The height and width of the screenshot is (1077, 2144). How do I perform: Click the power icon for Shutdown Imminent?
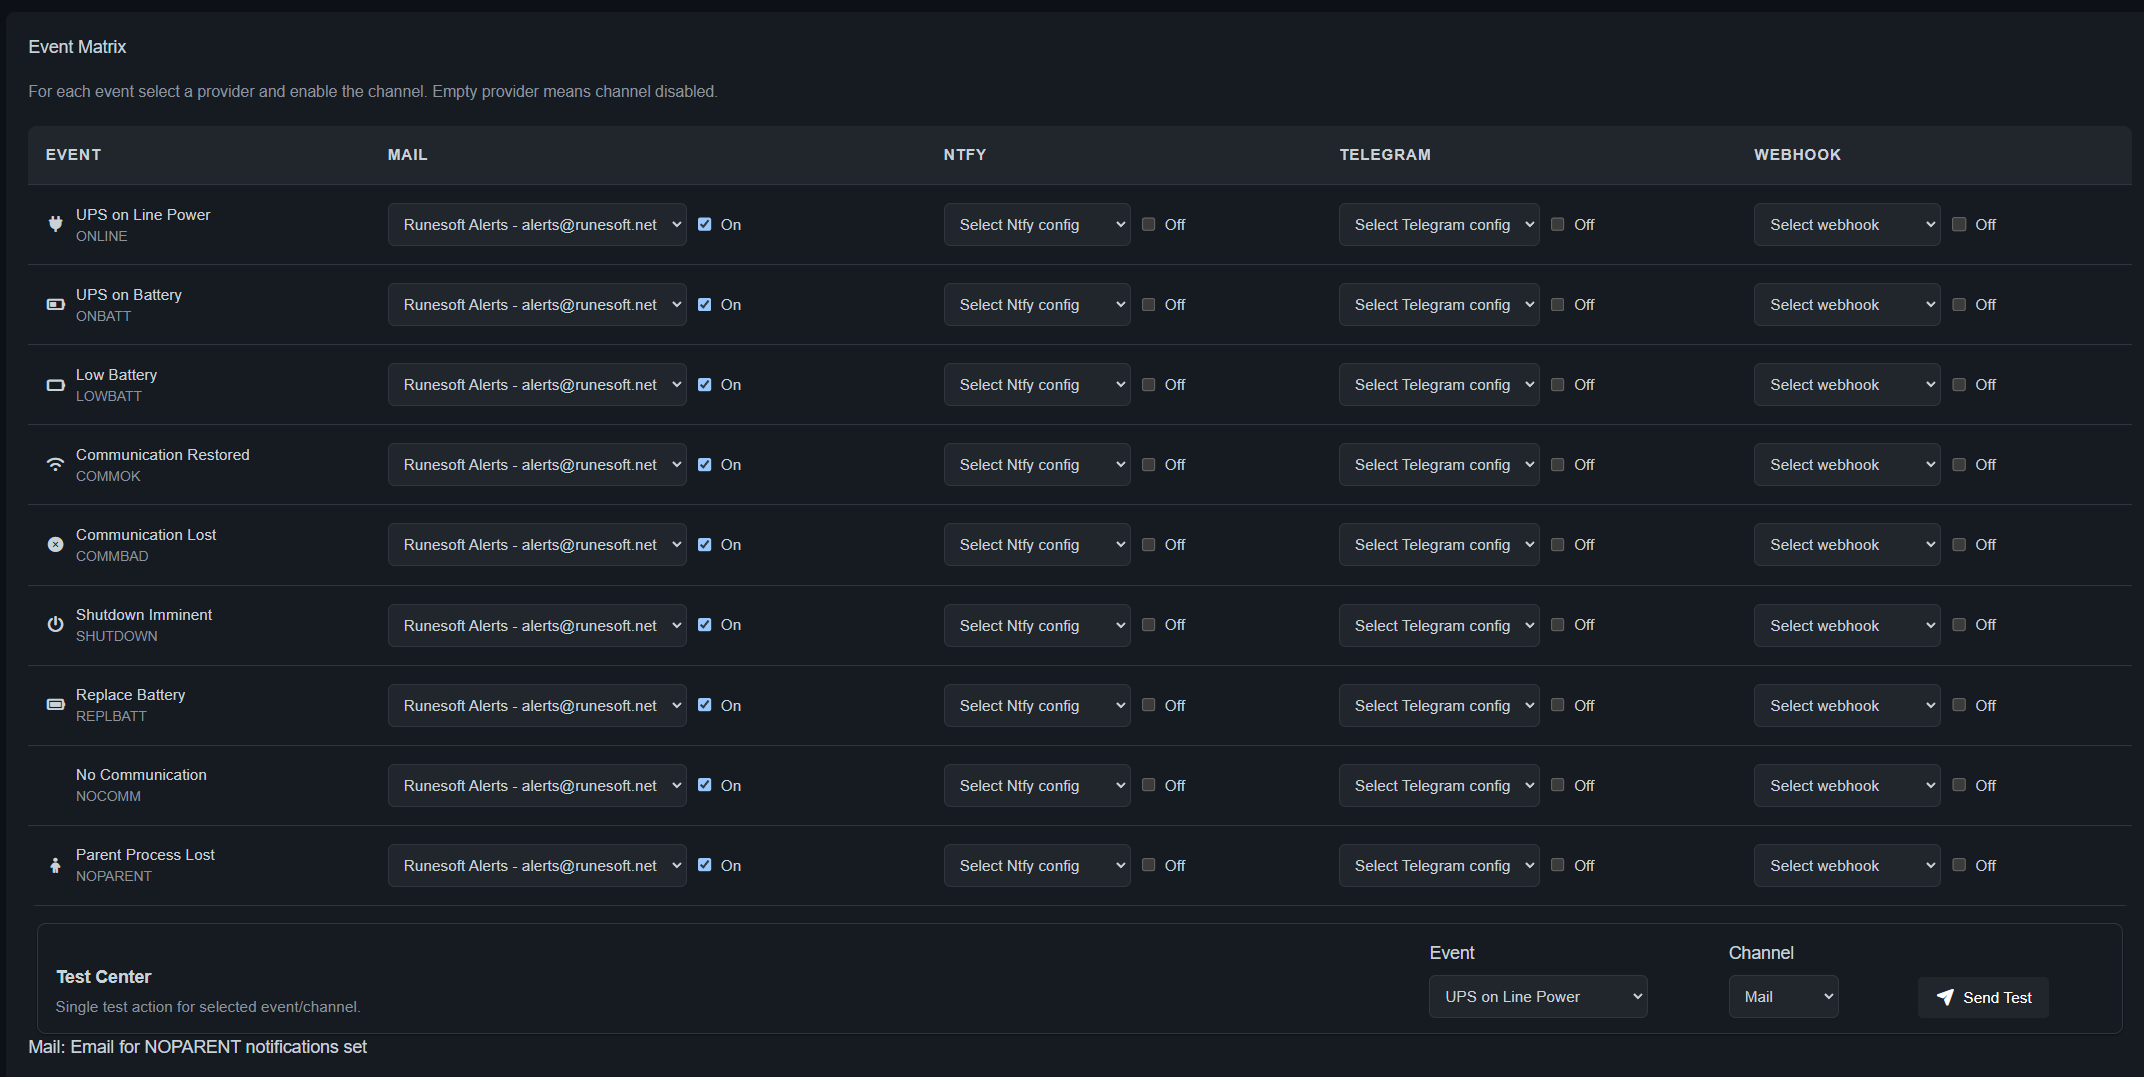56,625
